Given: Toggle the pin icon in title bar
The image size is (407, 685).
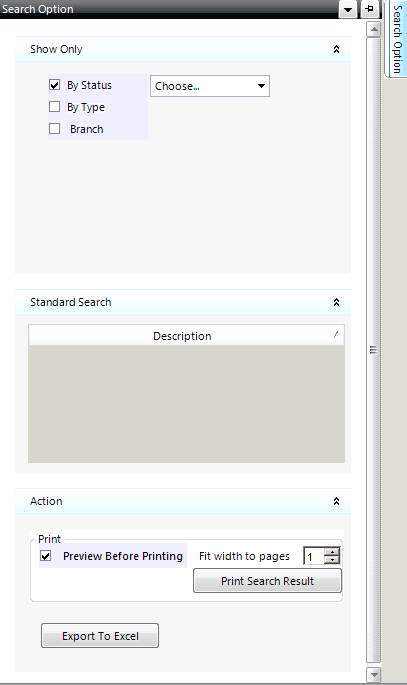Looking at the screenshot, I should tap(369, 9).
